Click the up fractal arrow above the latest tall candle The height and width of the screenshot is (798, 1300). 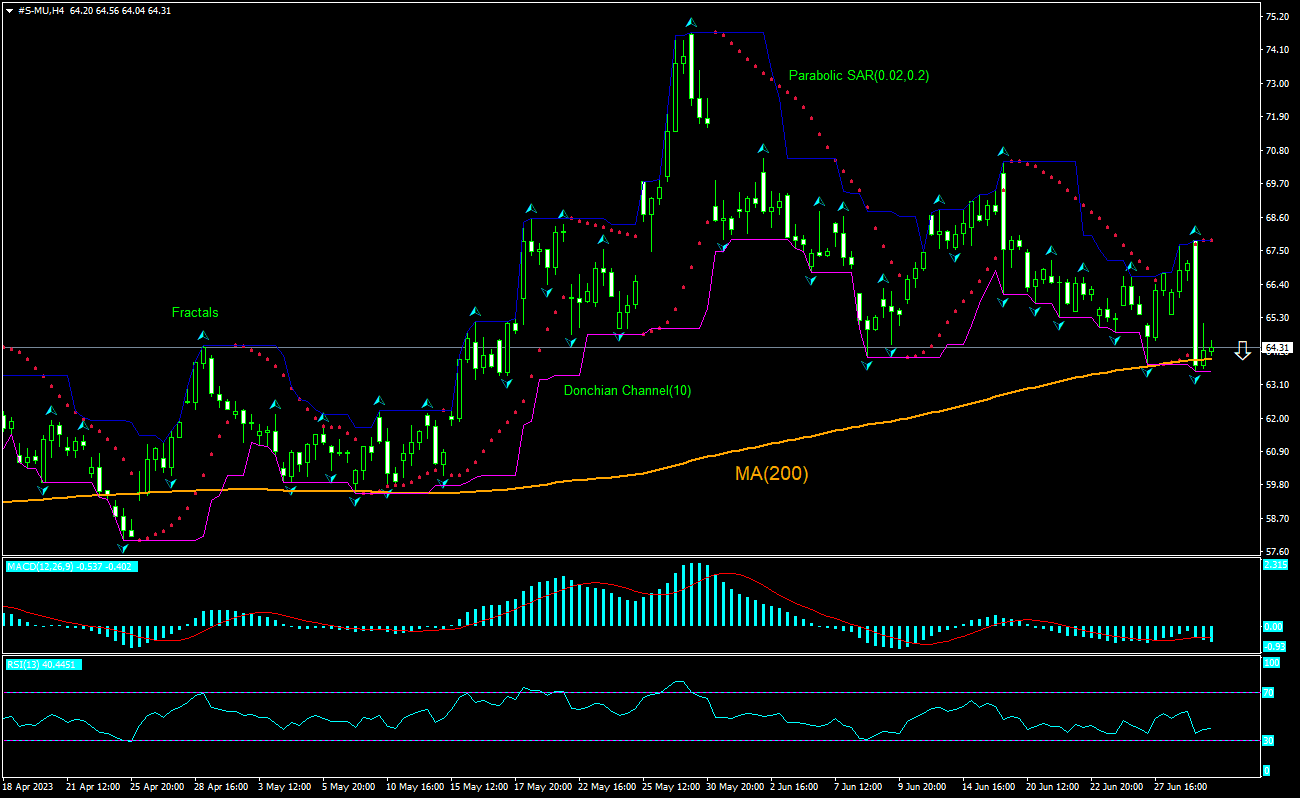coord(1195,231)
